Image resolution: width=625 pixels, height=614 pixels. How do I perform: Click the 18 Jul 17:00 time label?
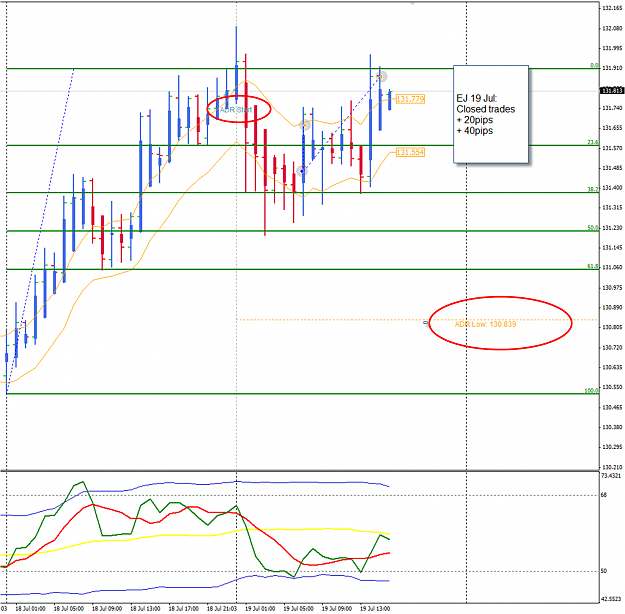pyautogui.click(x=183, y=608)
